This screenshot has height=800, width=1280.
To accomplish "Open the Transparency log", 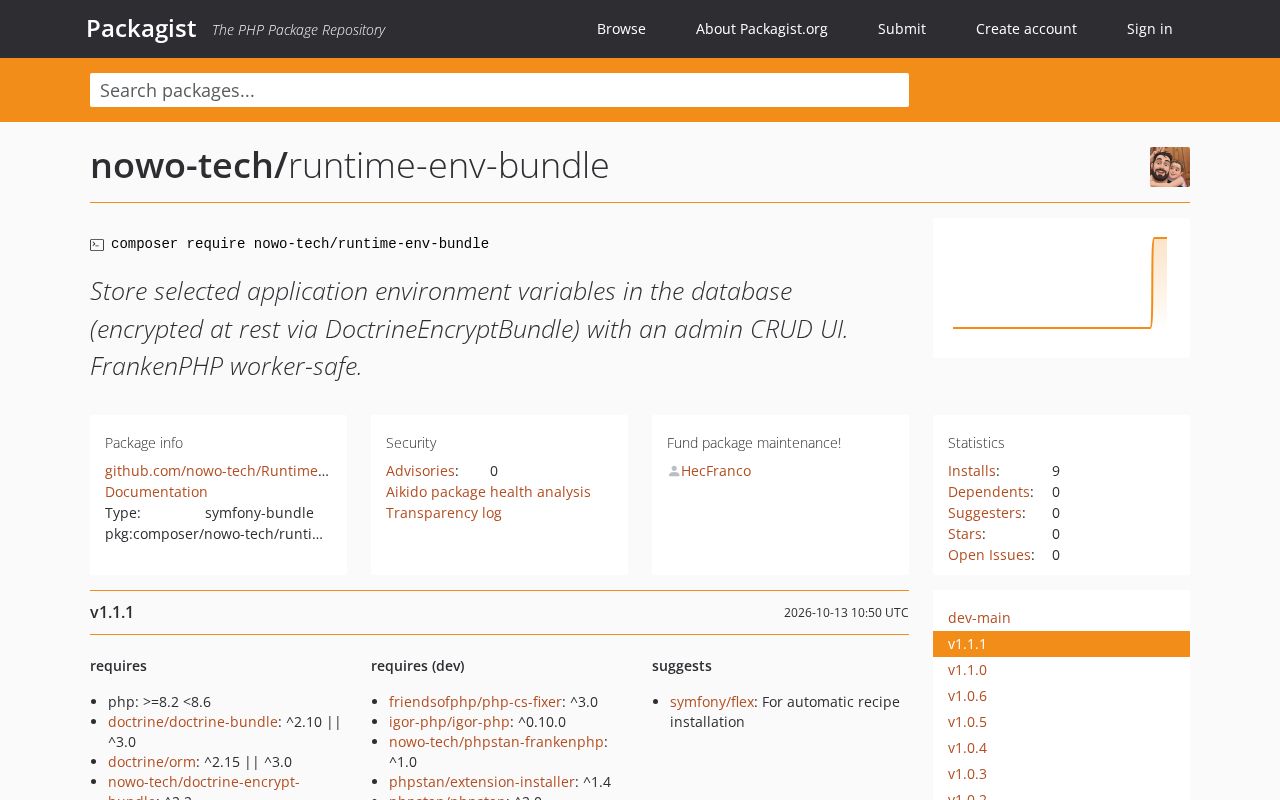I will tap(444, 513).
